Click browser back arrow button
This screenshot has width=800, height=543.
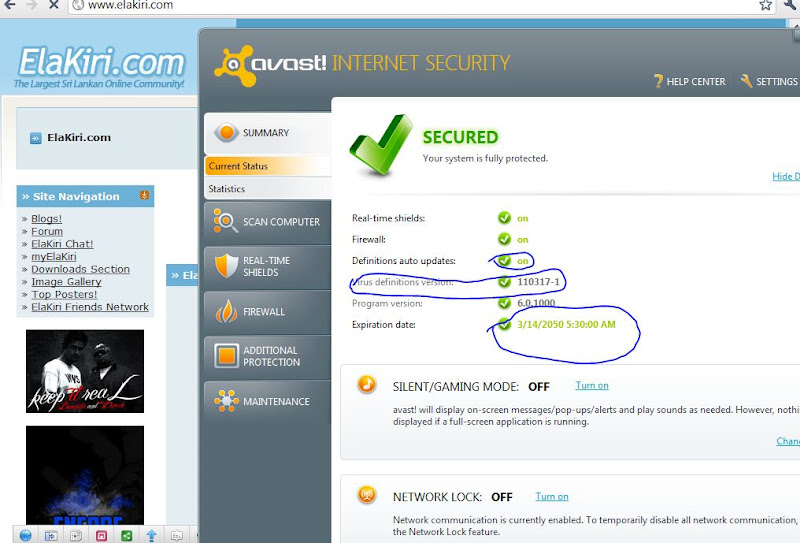[x=9, y=5]
